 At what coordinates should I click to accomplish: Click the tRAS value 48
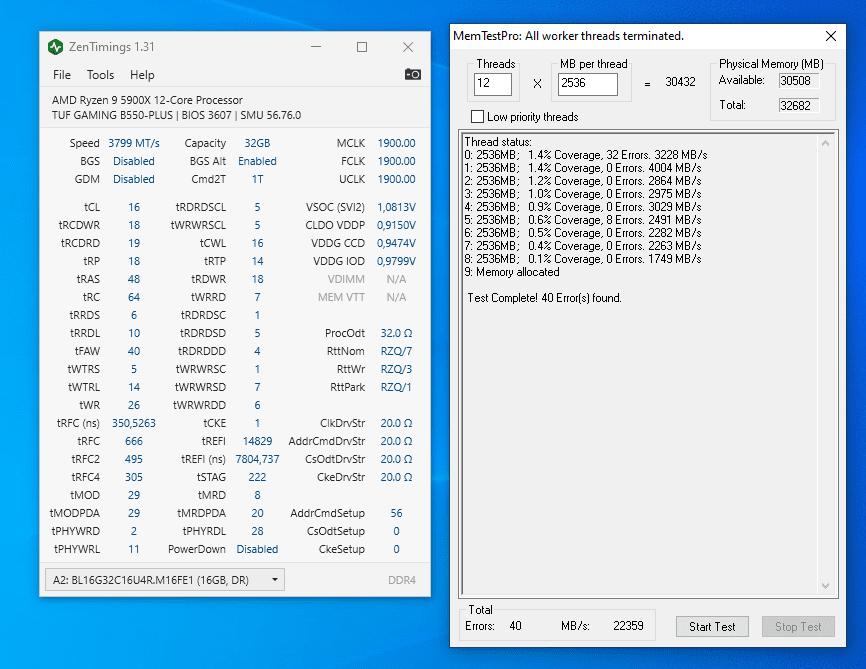[134, 279]
